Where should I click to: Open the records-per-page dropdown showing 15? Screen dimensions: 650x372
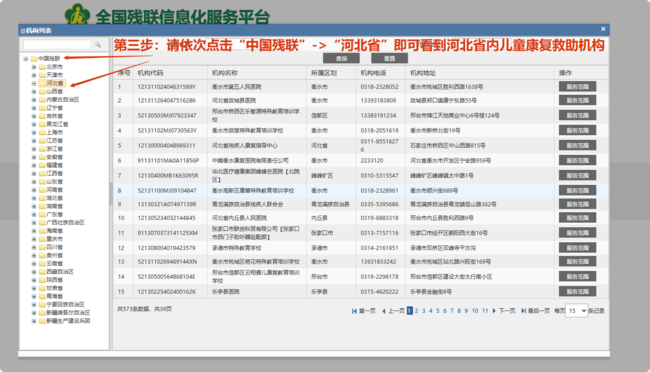576,311
